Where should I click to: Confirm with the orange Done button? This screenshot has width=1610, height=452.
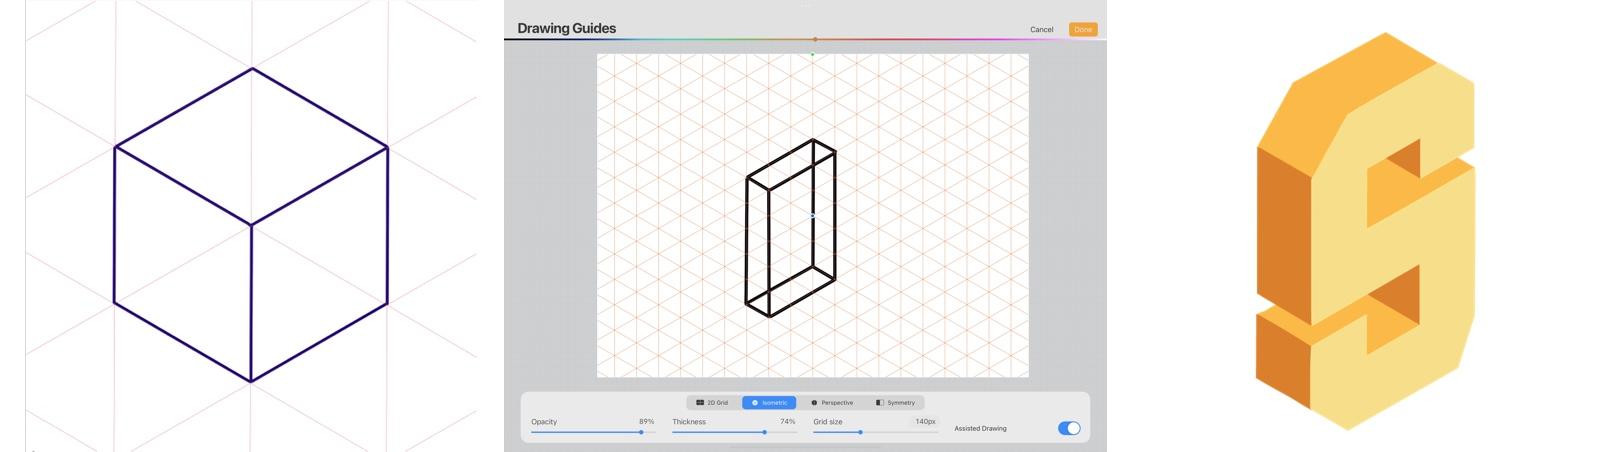(1083, 30)
